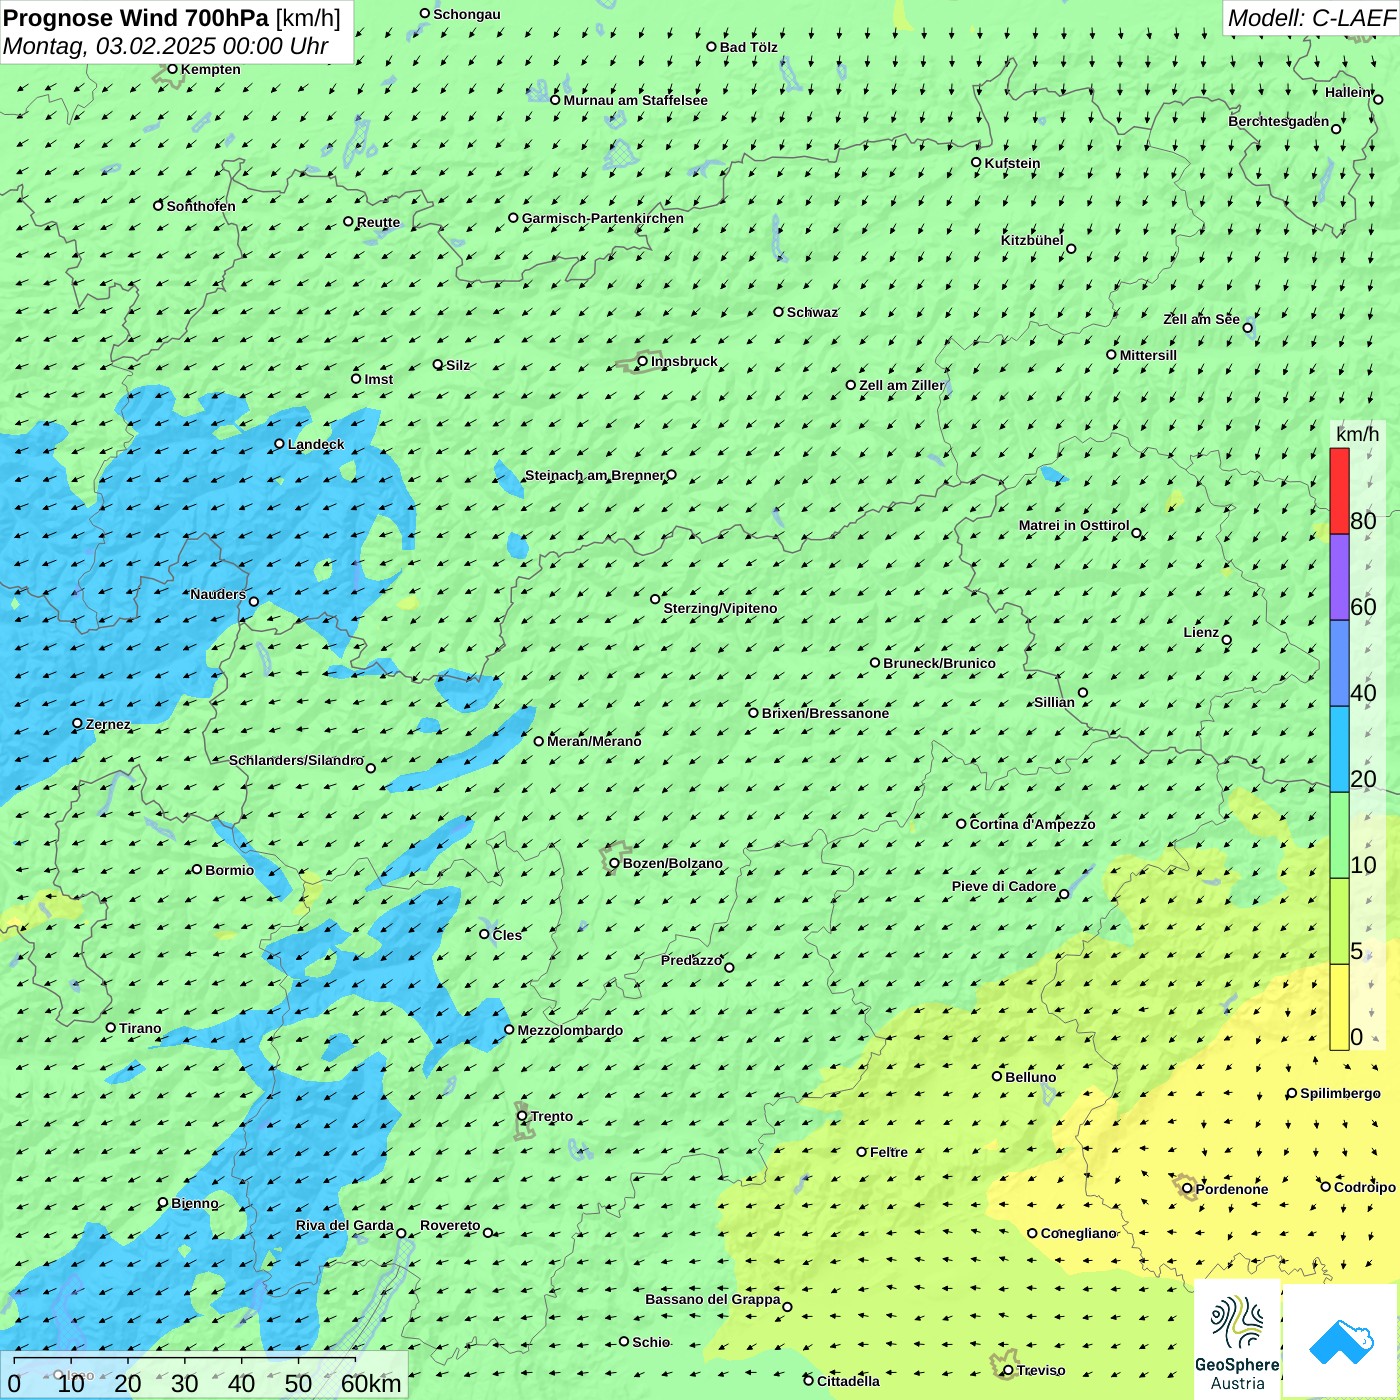
Task: Click the Zernez label on the map
Action: point(108,724)
